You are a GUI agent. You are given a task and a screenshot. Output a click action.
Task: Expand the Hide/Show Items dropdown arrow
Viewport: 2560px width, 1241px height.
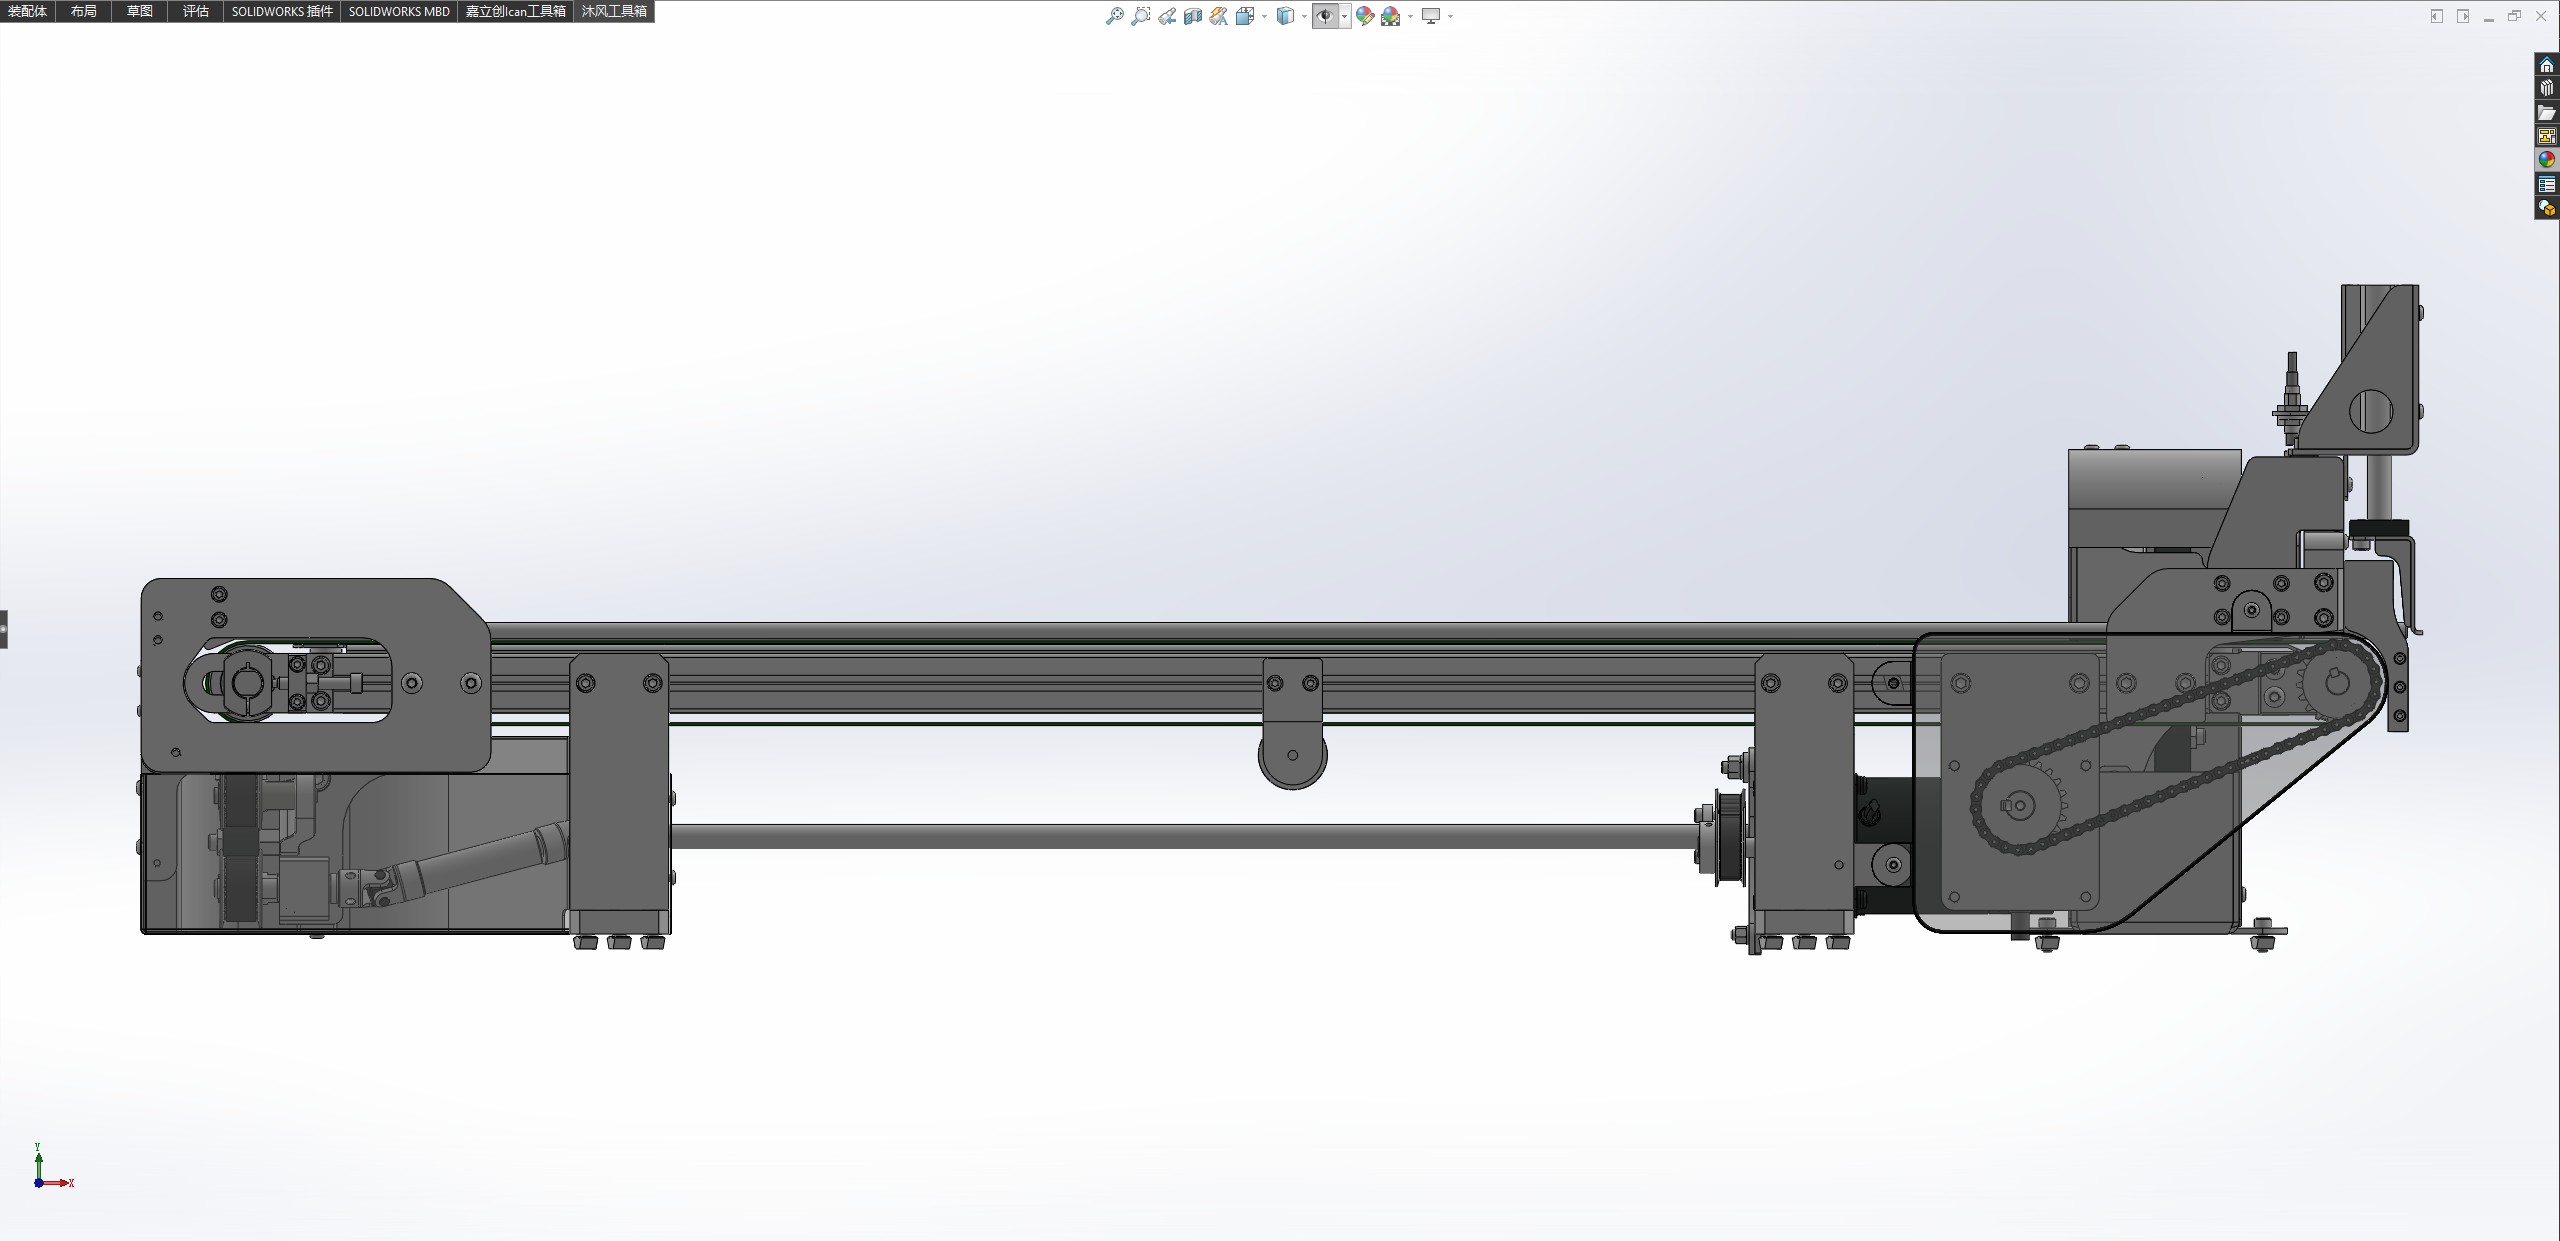[1344, 16]
